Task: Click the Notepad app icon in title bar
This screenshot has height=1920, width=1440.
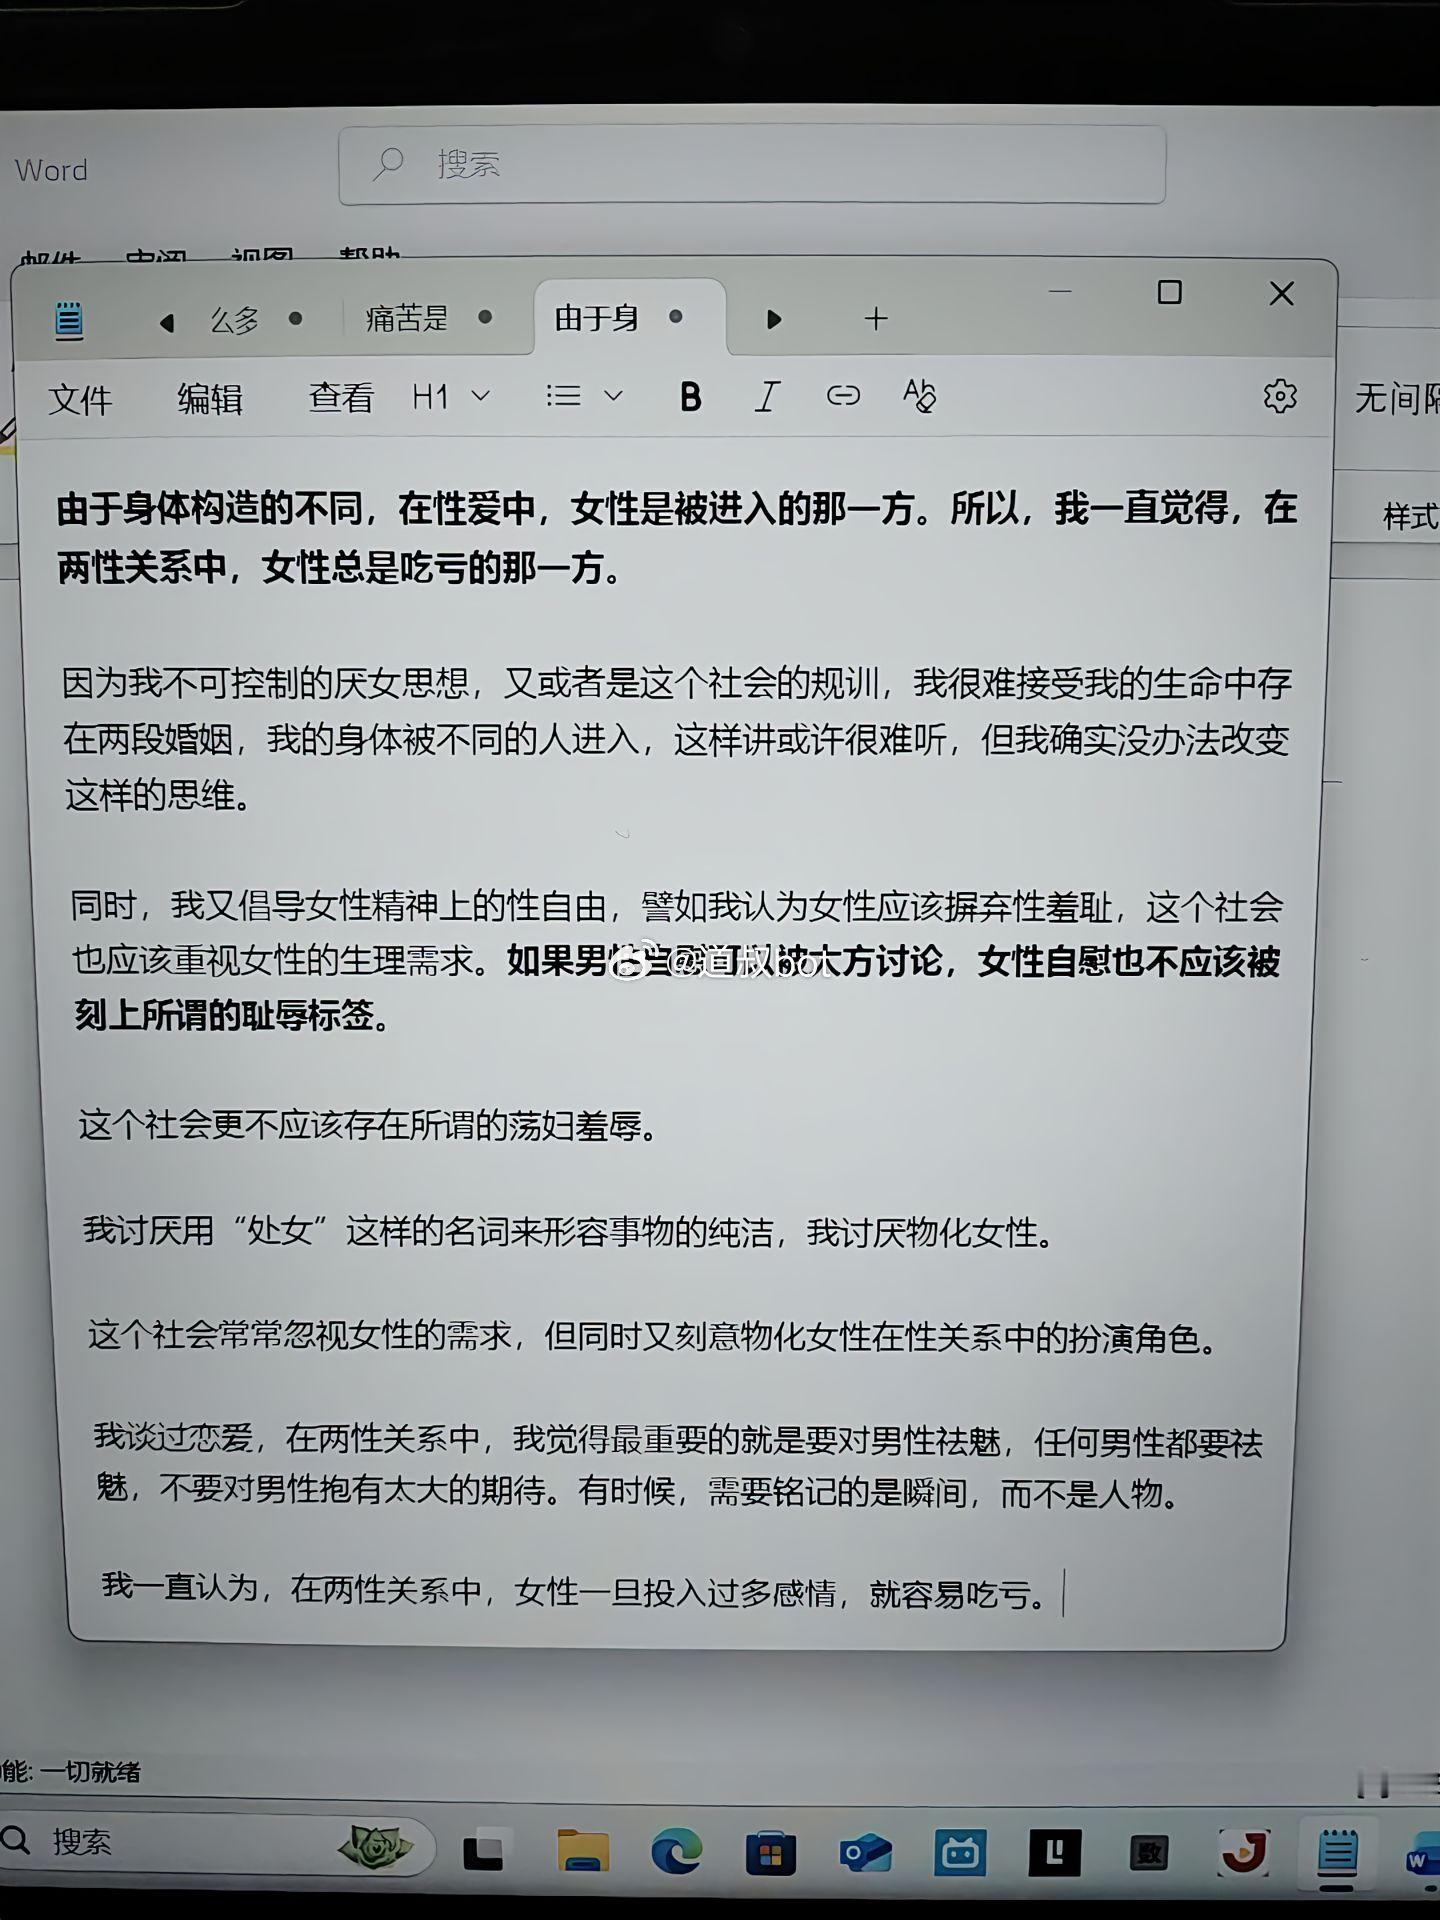Action: pyautogui.click(x=68, y=321)
